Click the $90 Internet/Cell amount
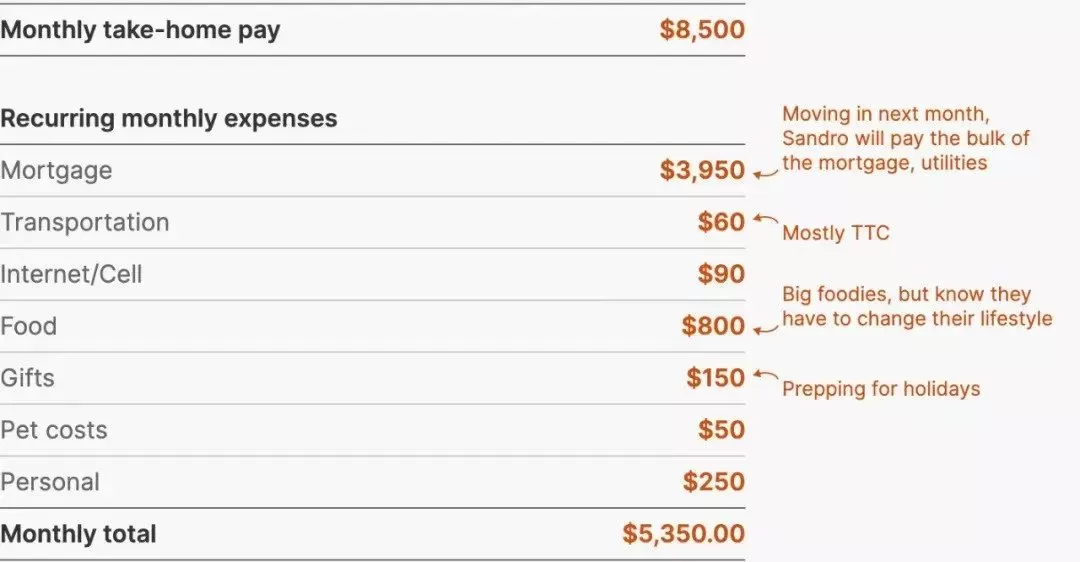 (x=721, y=274)
